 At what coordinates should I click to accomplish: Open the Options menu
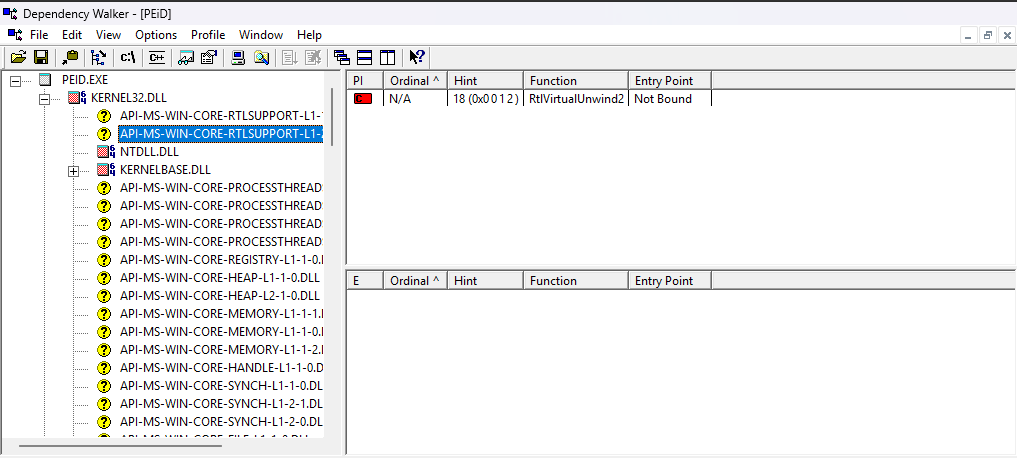coord(156,34)
